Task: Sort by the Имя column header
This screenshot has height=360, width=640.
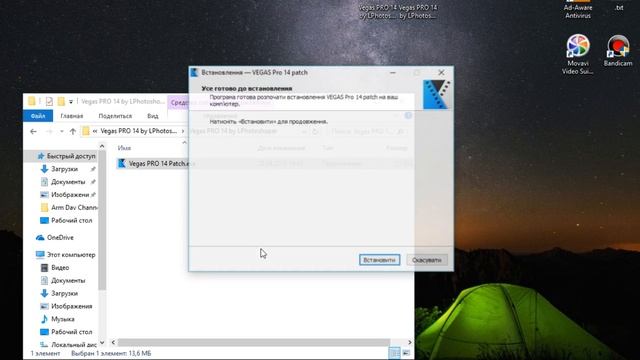Action: tap(124, 148)
